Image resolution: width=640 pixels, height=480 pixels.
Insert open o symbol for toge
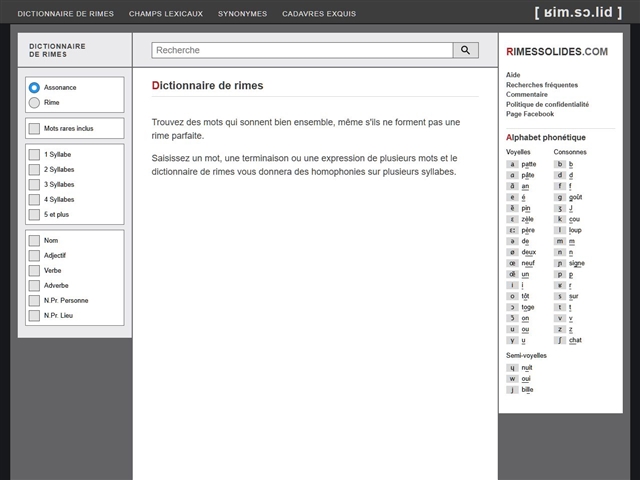(512, 307)
